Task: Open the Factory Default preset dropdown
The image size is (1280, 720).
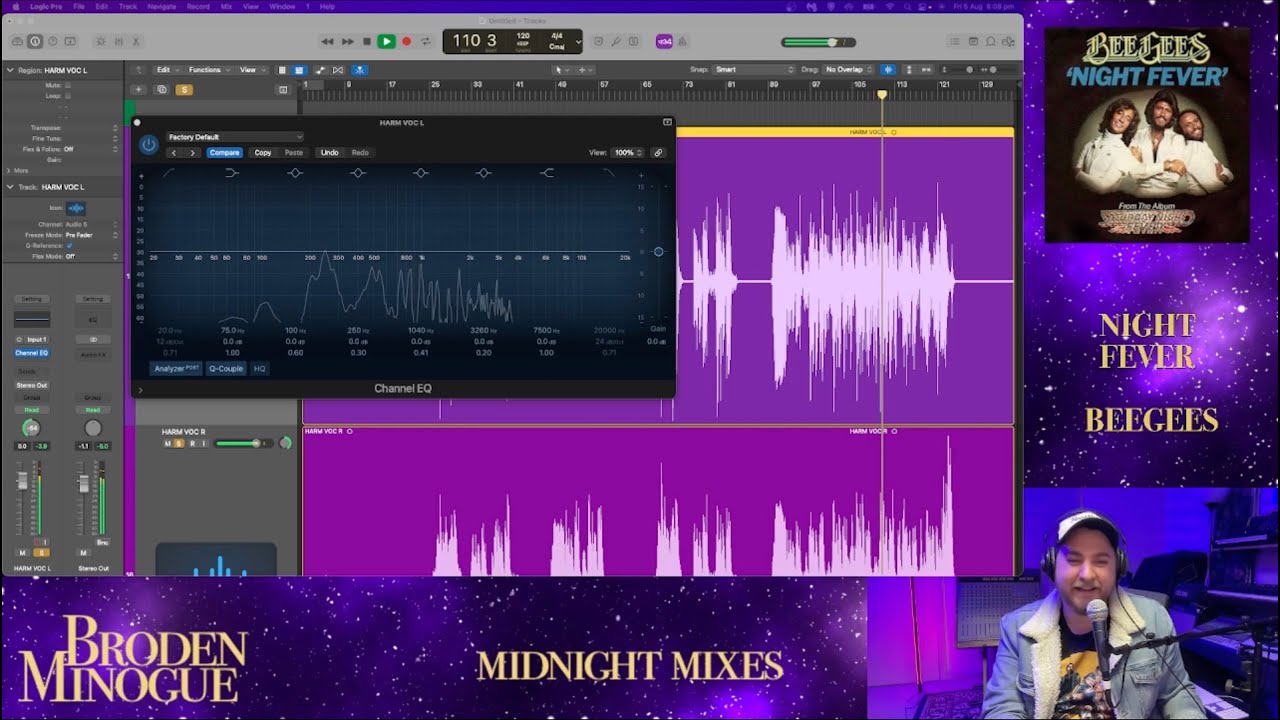Action: pos(235,137)
